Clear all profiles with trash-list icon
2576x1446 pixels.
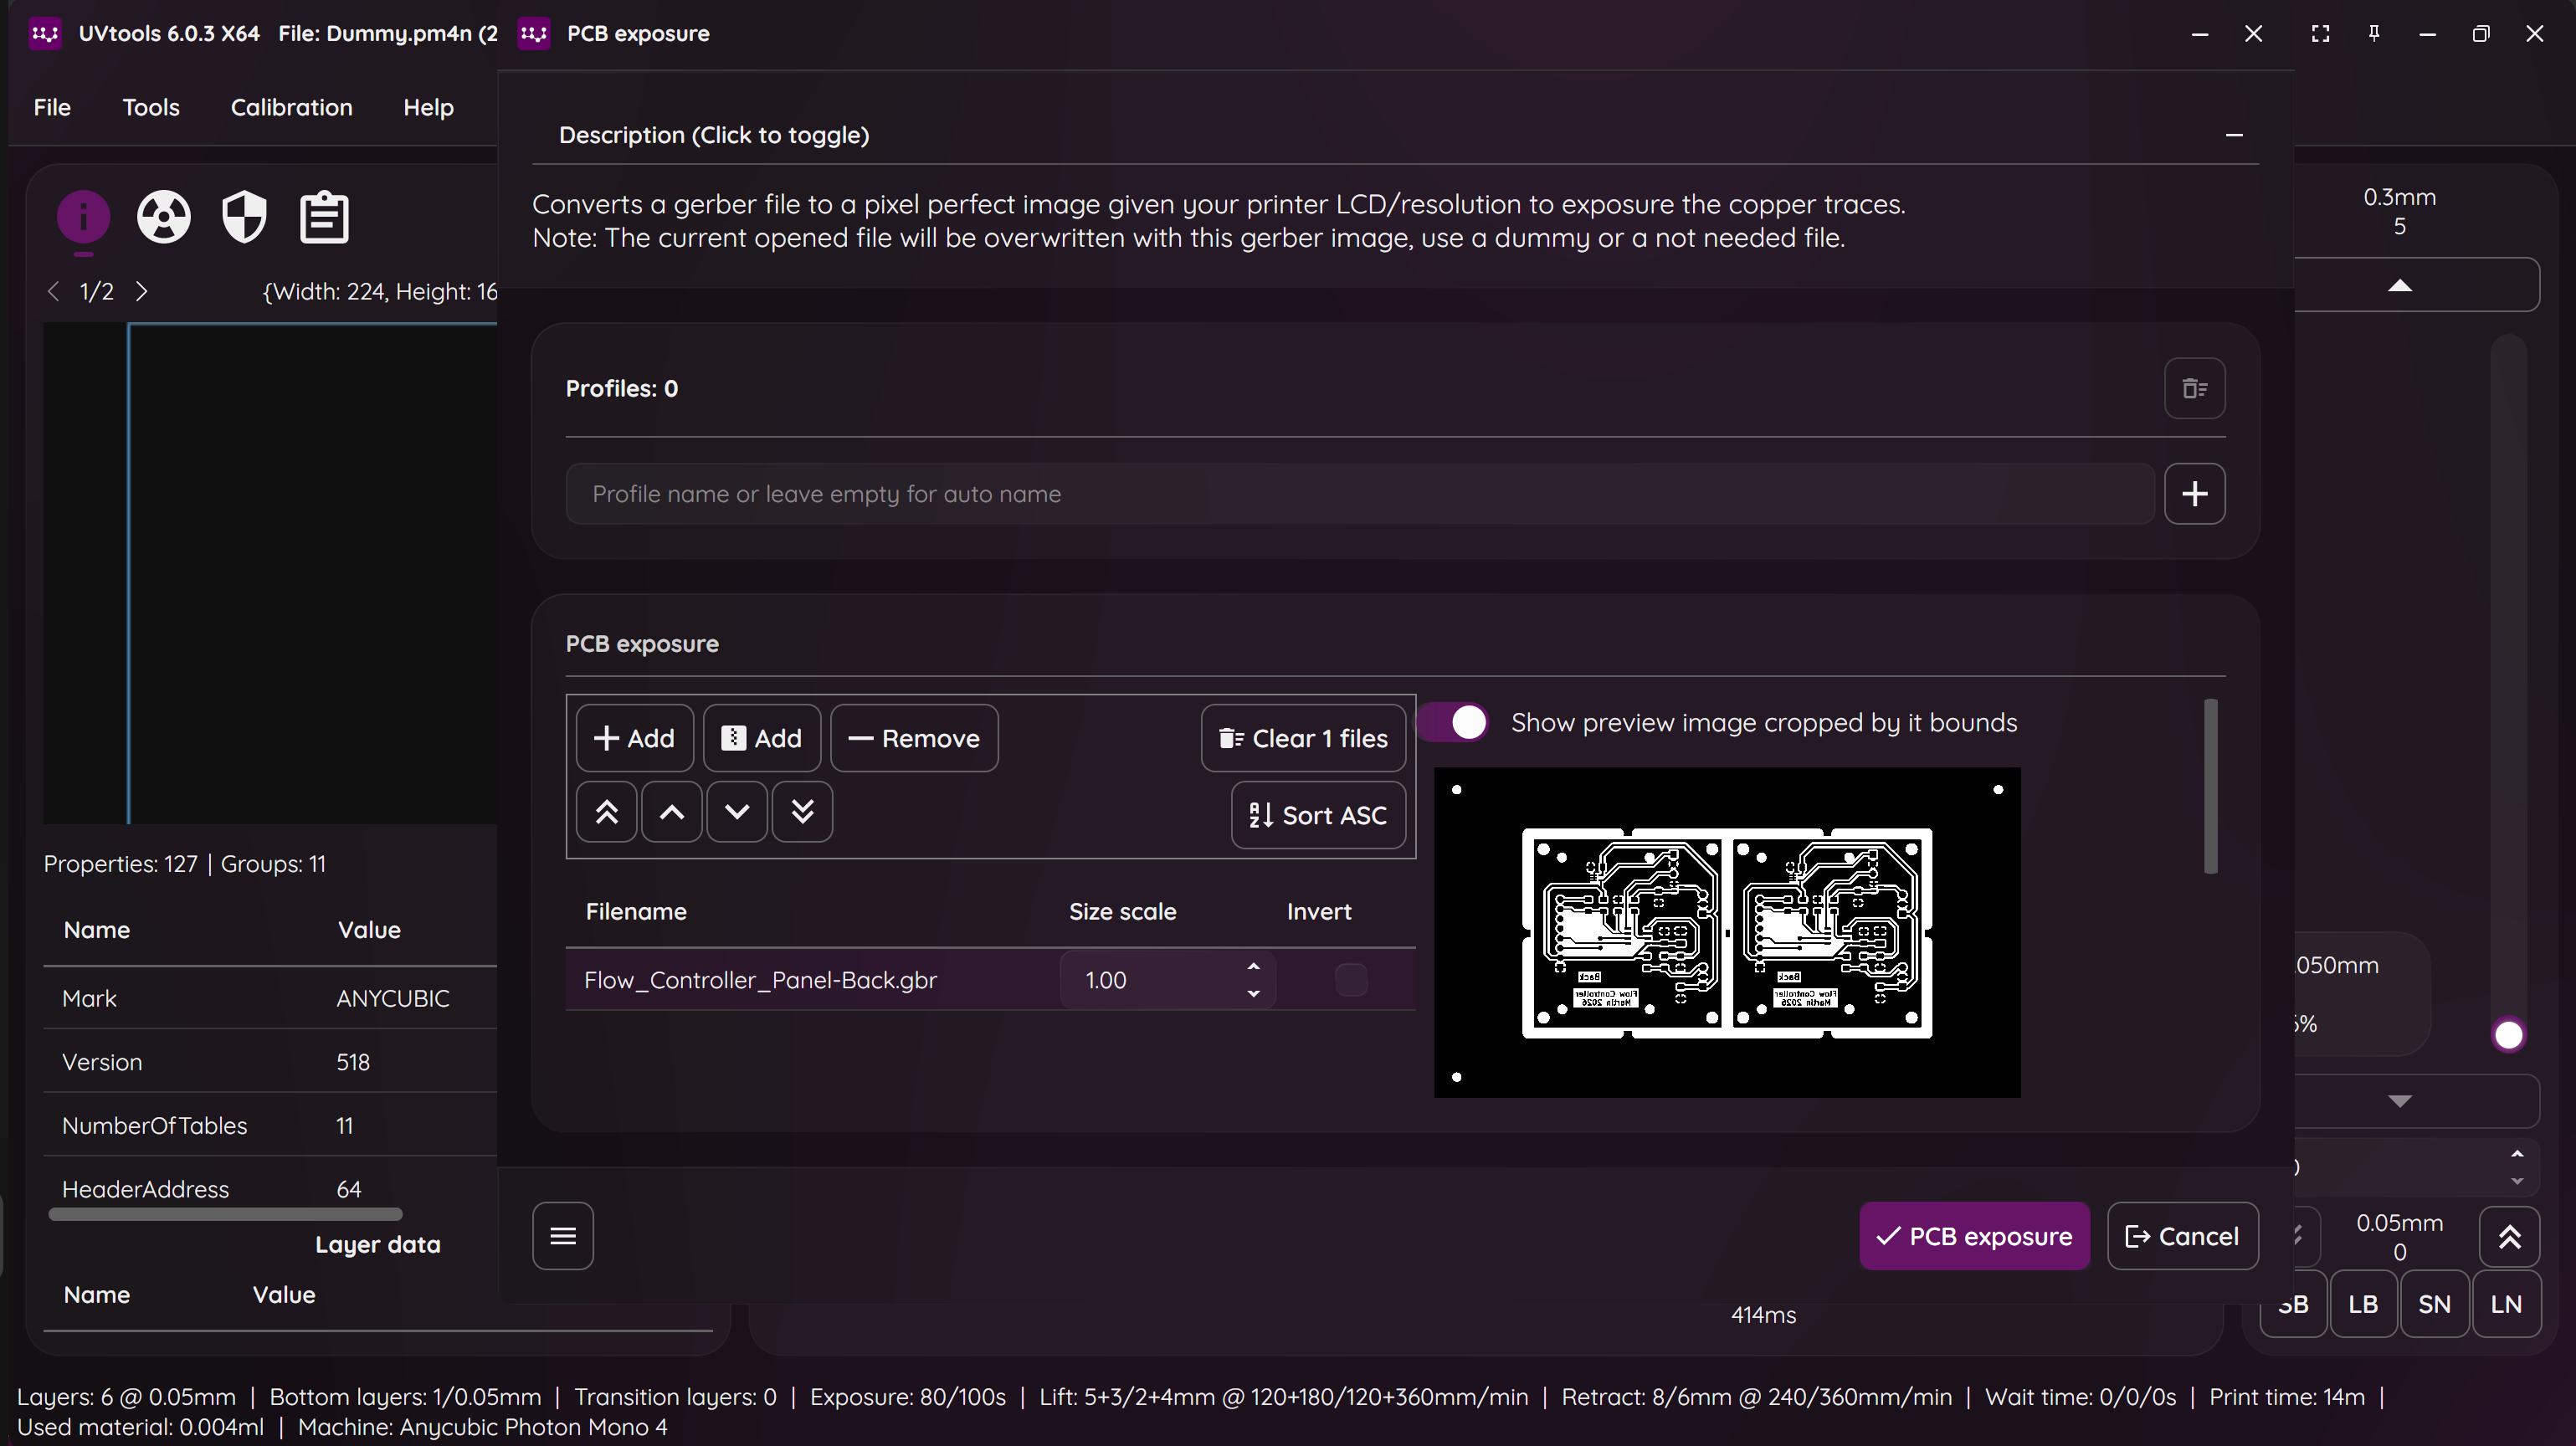[x=2194, y=388]
